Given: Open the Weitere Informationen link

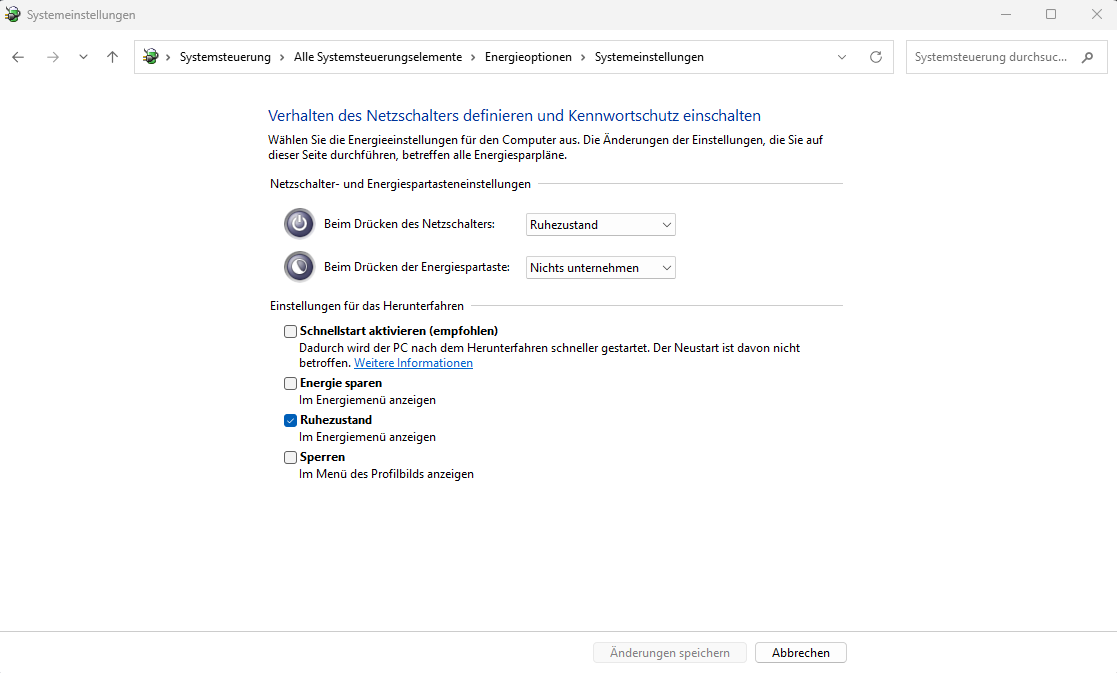Looking at the screenshot, I should point(413,363).
